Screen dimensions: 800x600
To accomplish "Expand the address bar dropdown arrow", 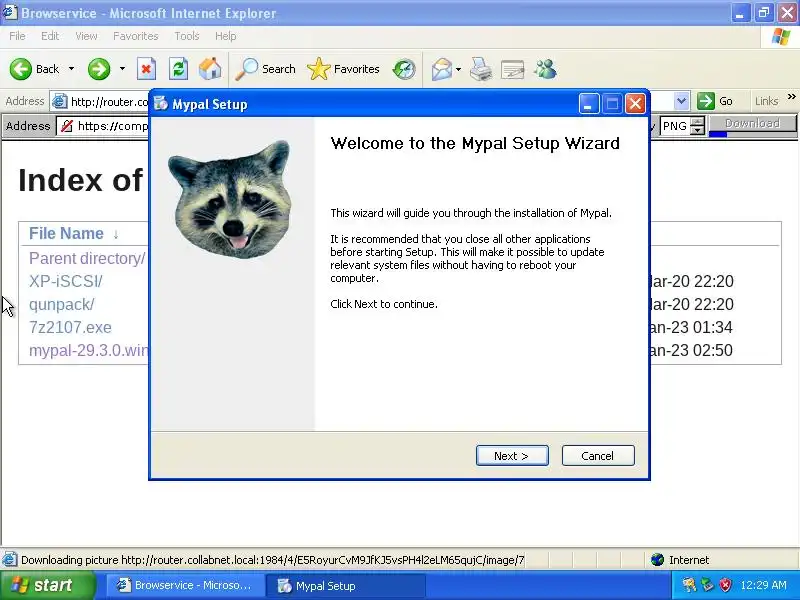I will coord(681,101).
